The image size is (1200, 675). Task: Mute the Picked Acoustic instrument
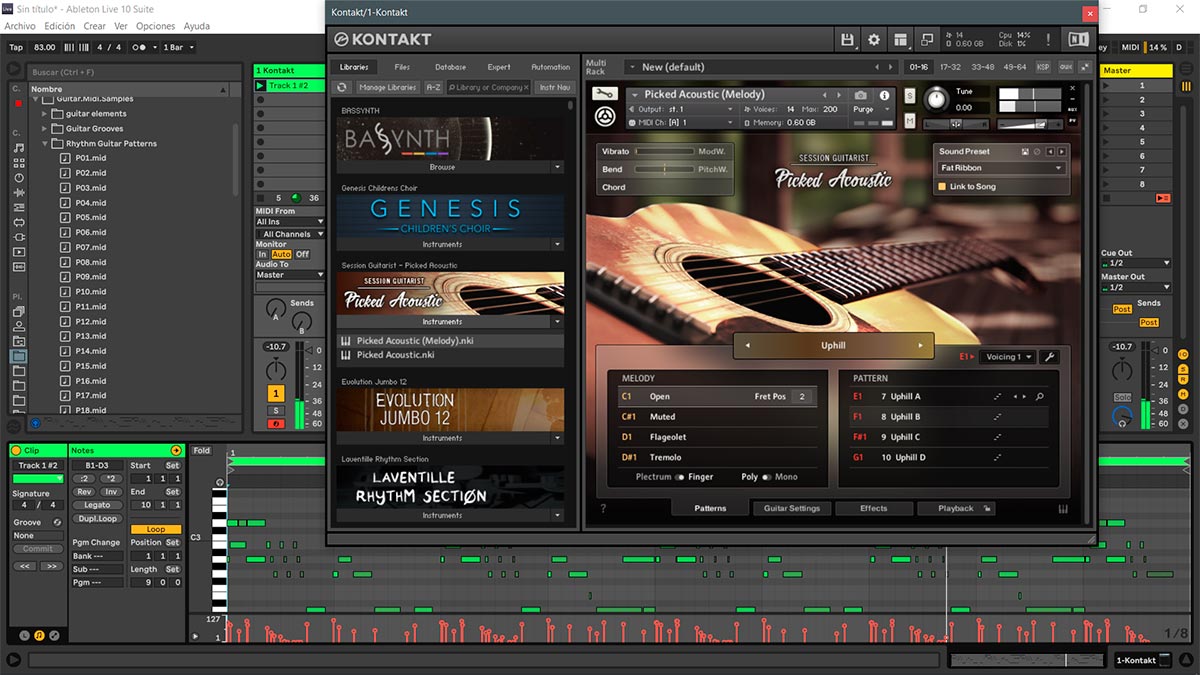click(x=910, y=121)
